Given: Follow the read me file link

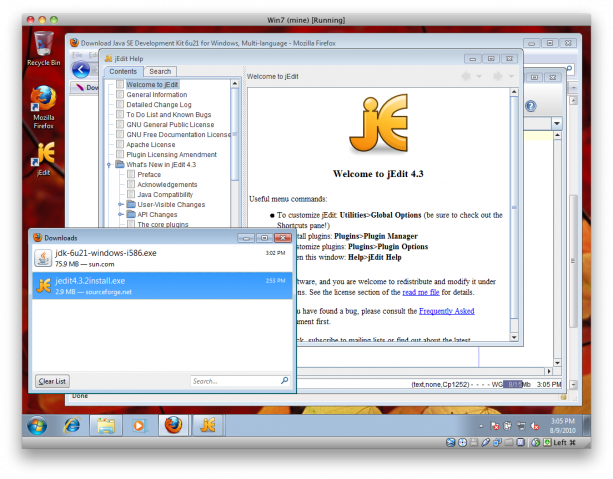Looking at the screenshot, I should click(421, 292).
